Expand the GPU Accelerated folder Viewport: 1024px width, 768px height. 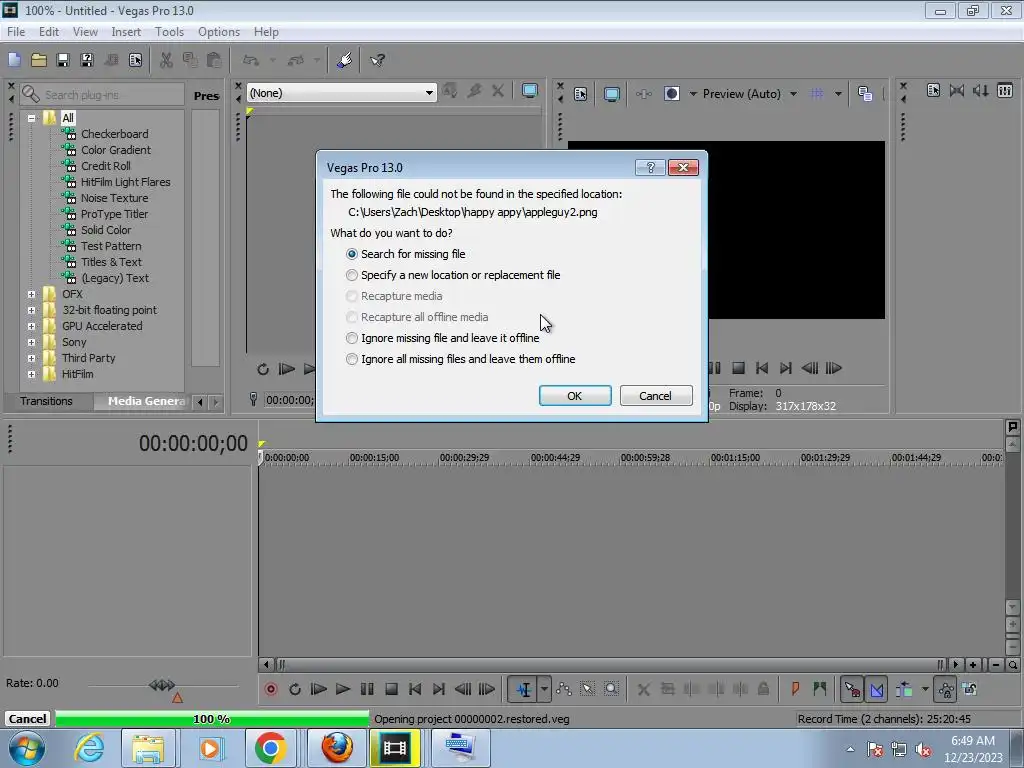(31, 327)
